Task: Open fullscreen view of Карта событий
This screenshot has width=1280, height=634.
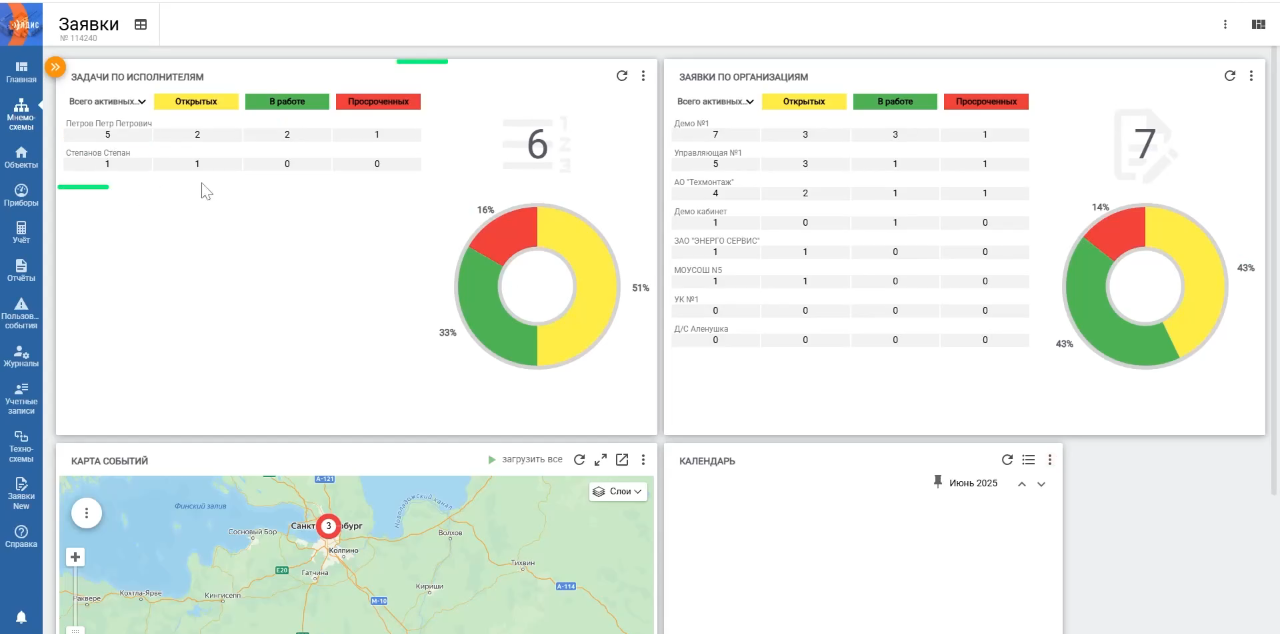Action: point(600,460)
